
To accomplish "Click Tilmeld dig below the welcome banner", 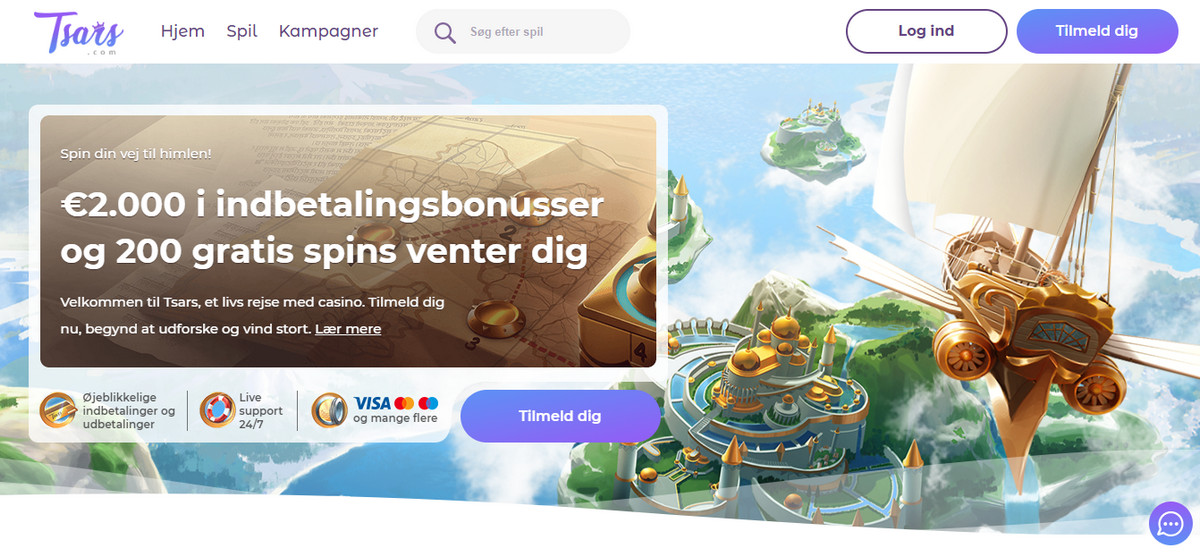I will (560, 416).
